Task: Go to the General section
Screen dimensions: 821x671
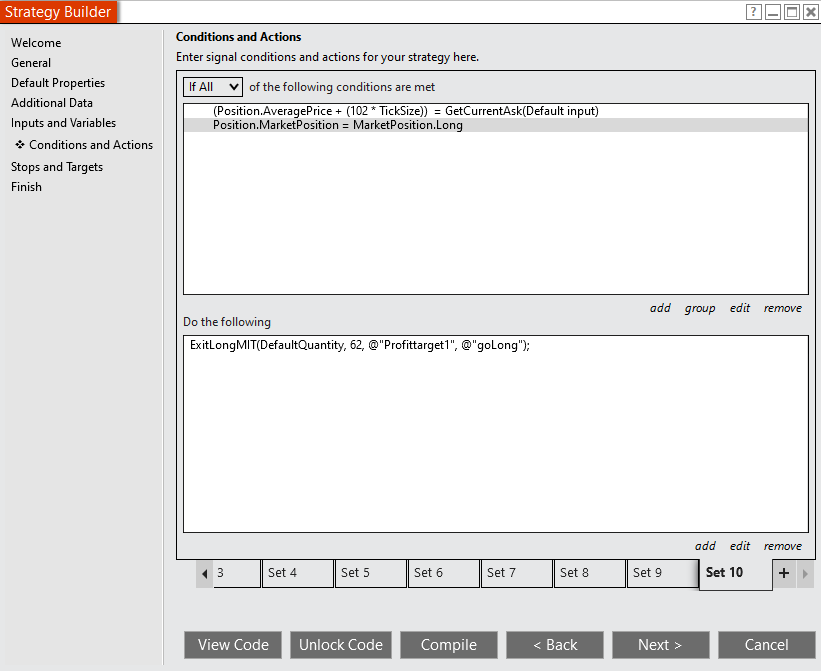Action: click(x=31, y=63)
